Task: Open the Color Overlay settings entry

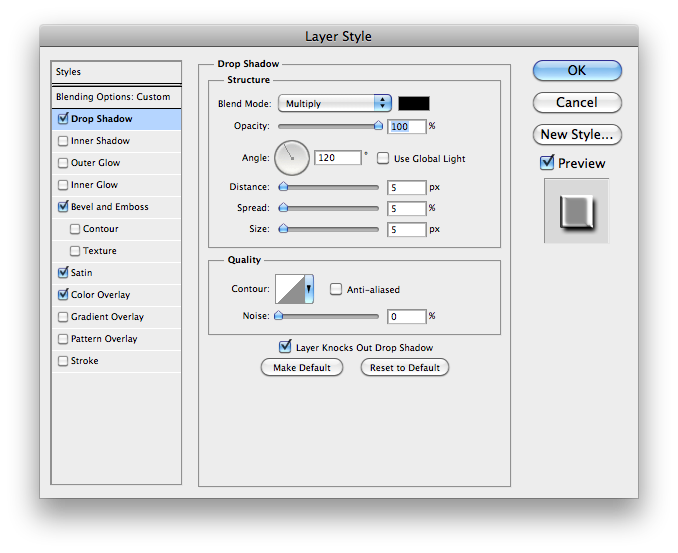Action: [100, 295]
